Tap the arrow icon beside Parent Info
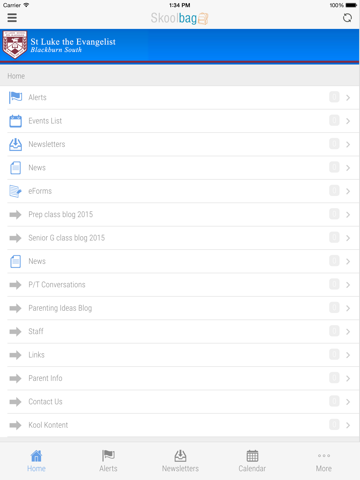 pos(15,378)
